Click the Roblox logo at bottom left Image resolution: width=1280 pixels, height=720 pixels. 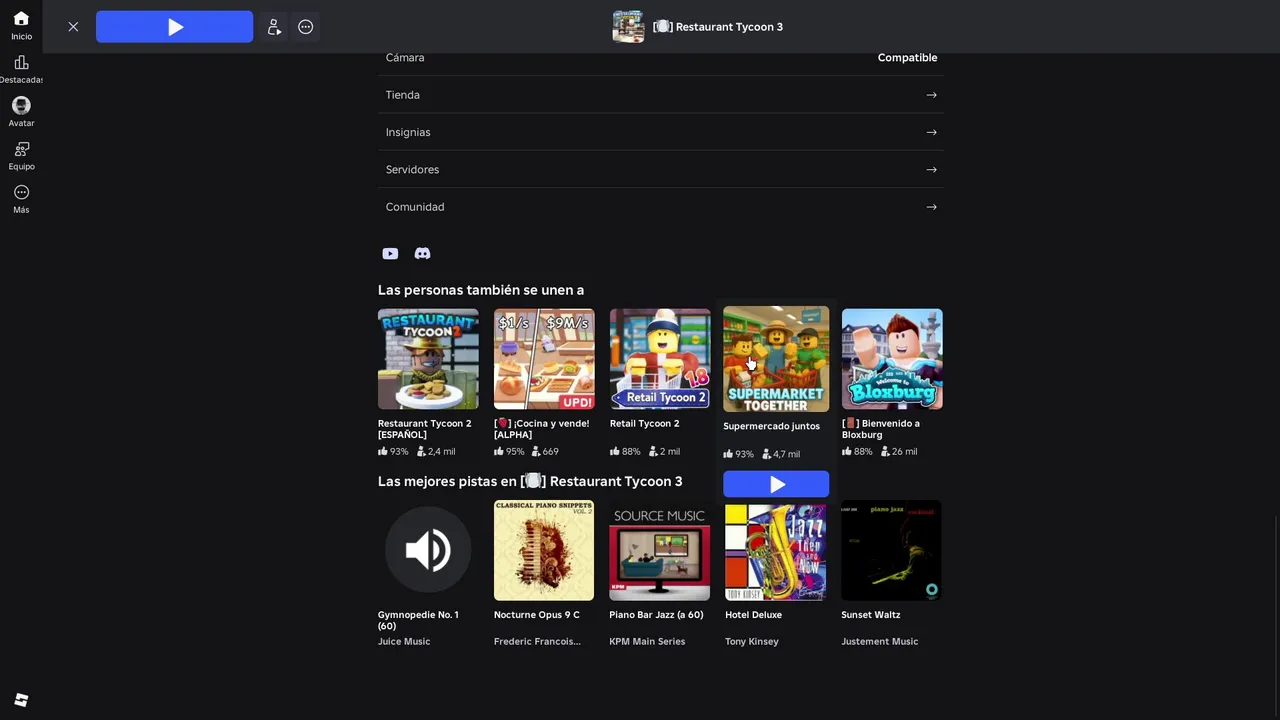[x=21, y=700]
